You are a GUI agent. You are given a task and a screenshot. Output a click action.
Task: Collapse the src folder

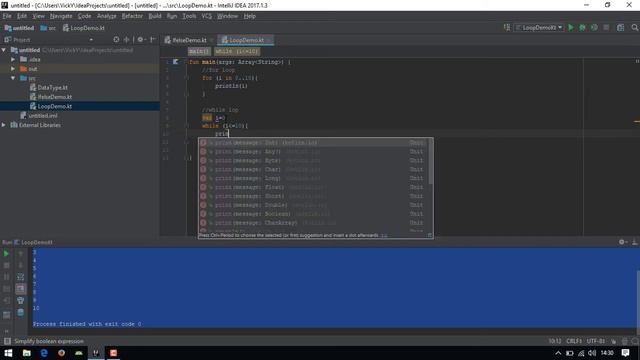[13, 78]
